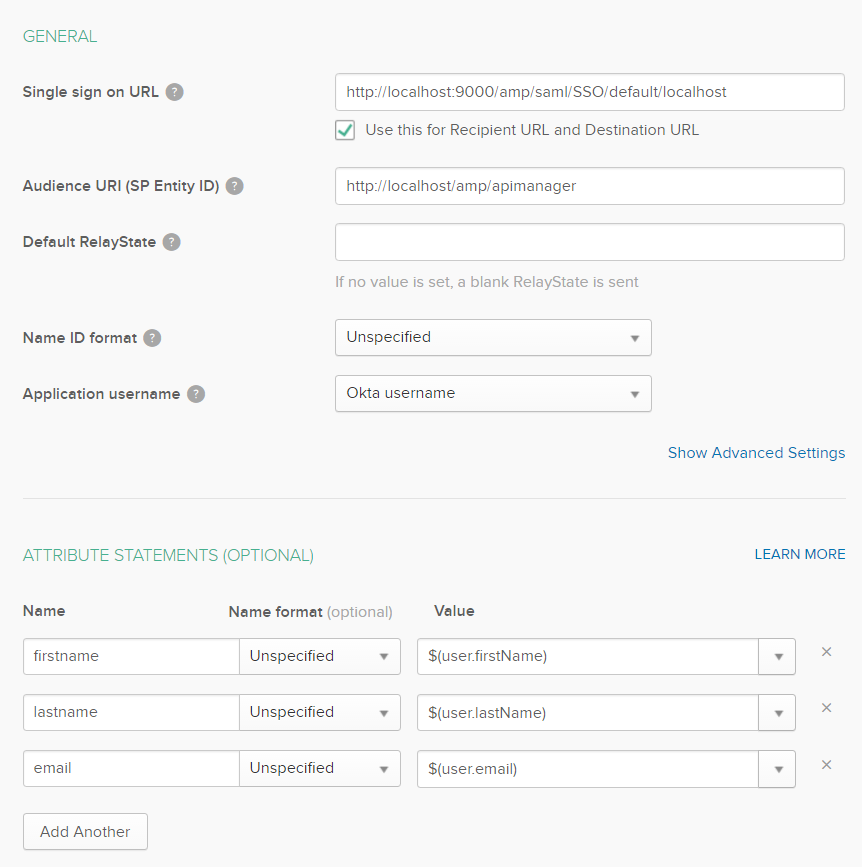
Task: Open the LEARN MORE link
Action: (799, 554)
